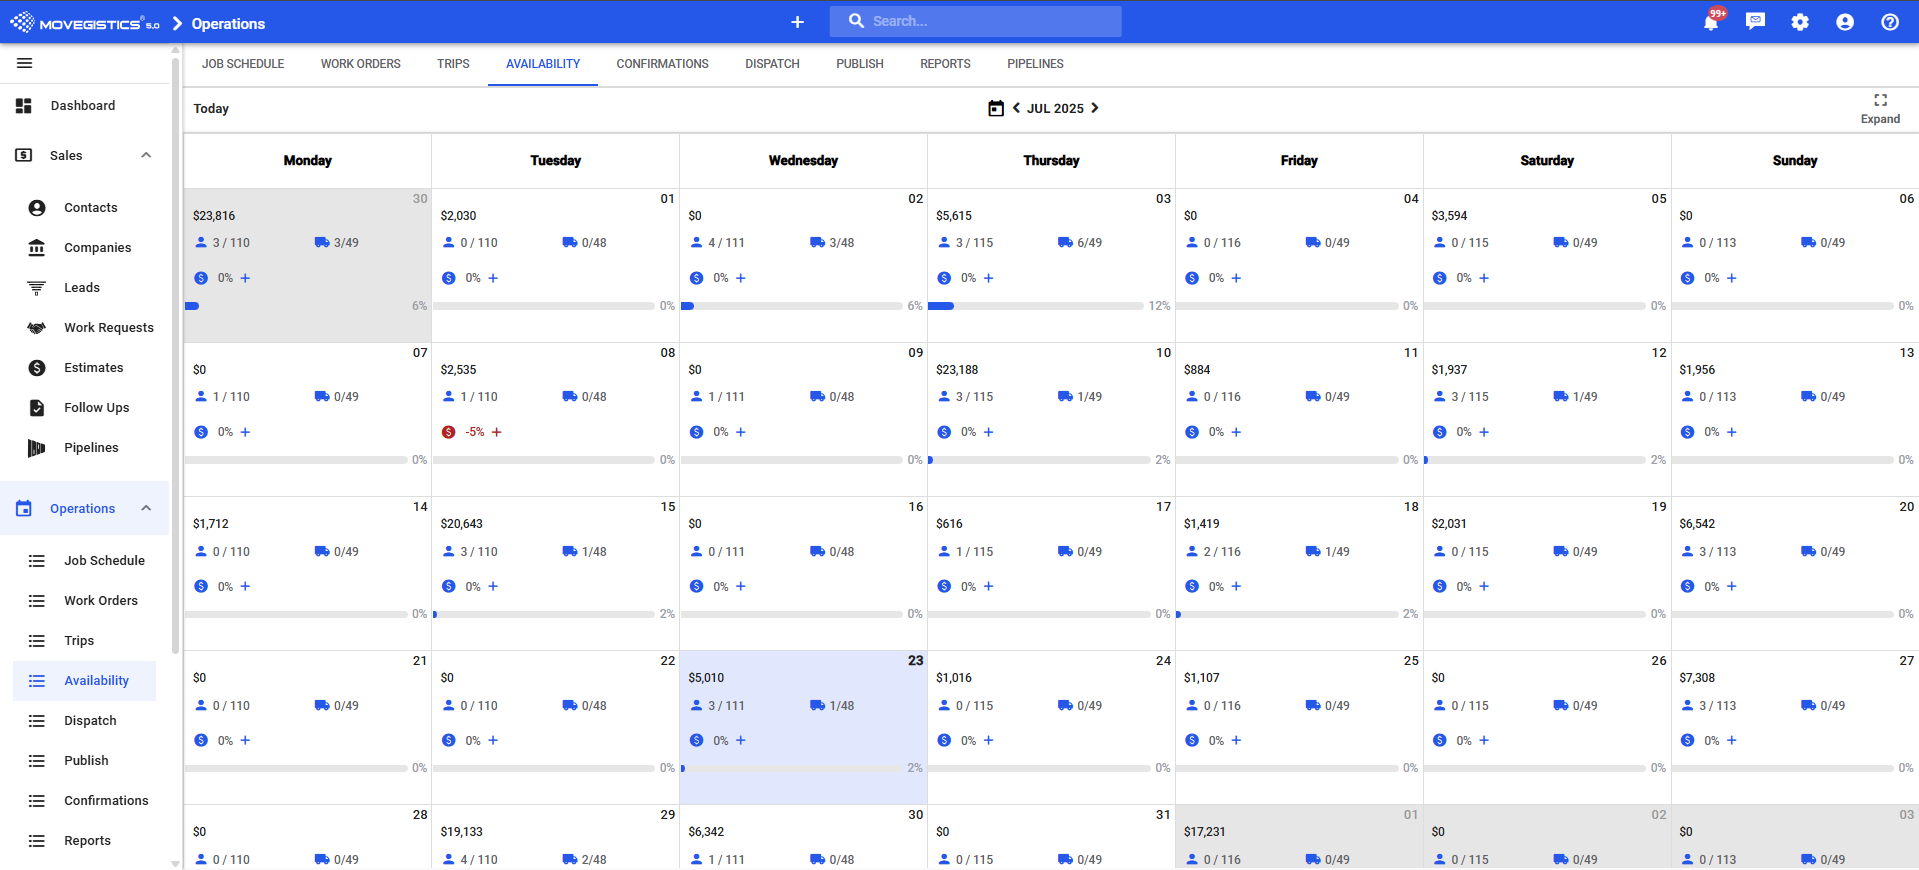
Task: Click in the Search input field
Action: [990, 21]
